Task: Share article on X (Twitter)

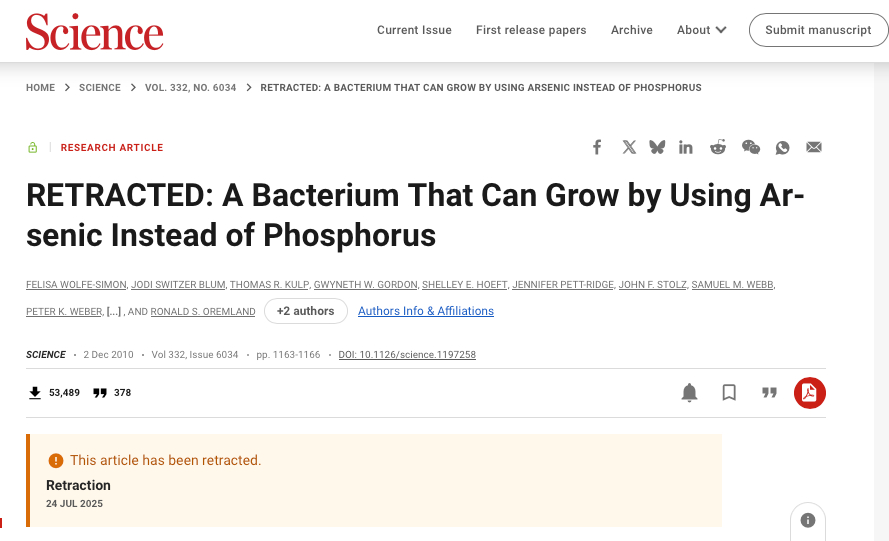Action: click(x=629, y=147)
